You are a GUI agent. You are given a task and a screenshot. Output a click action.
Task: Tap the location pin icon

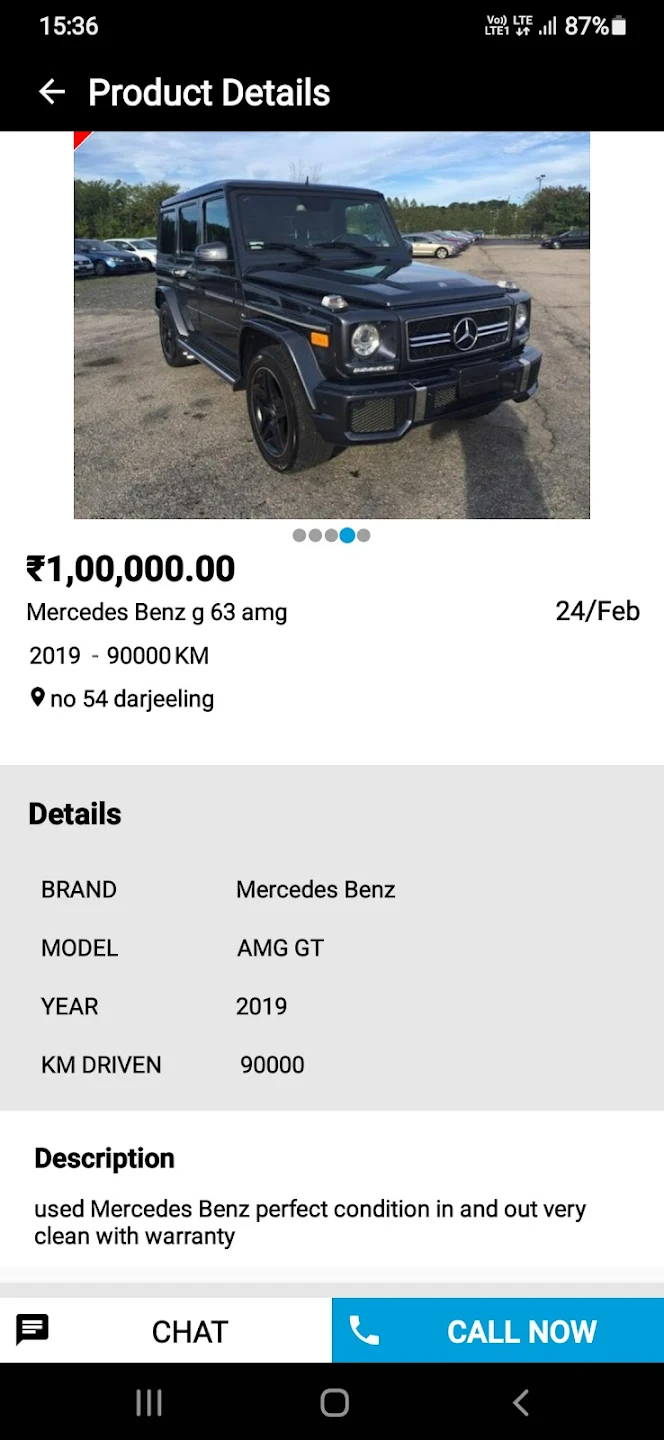click(38, 697)
